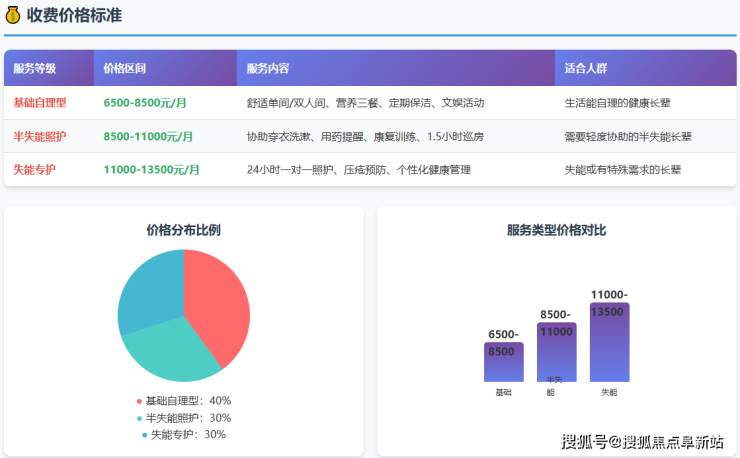Click the teal slice of the pie chart
Viewport: 740px width, 458px height.
pyautogui.click(x=170, y=350)
